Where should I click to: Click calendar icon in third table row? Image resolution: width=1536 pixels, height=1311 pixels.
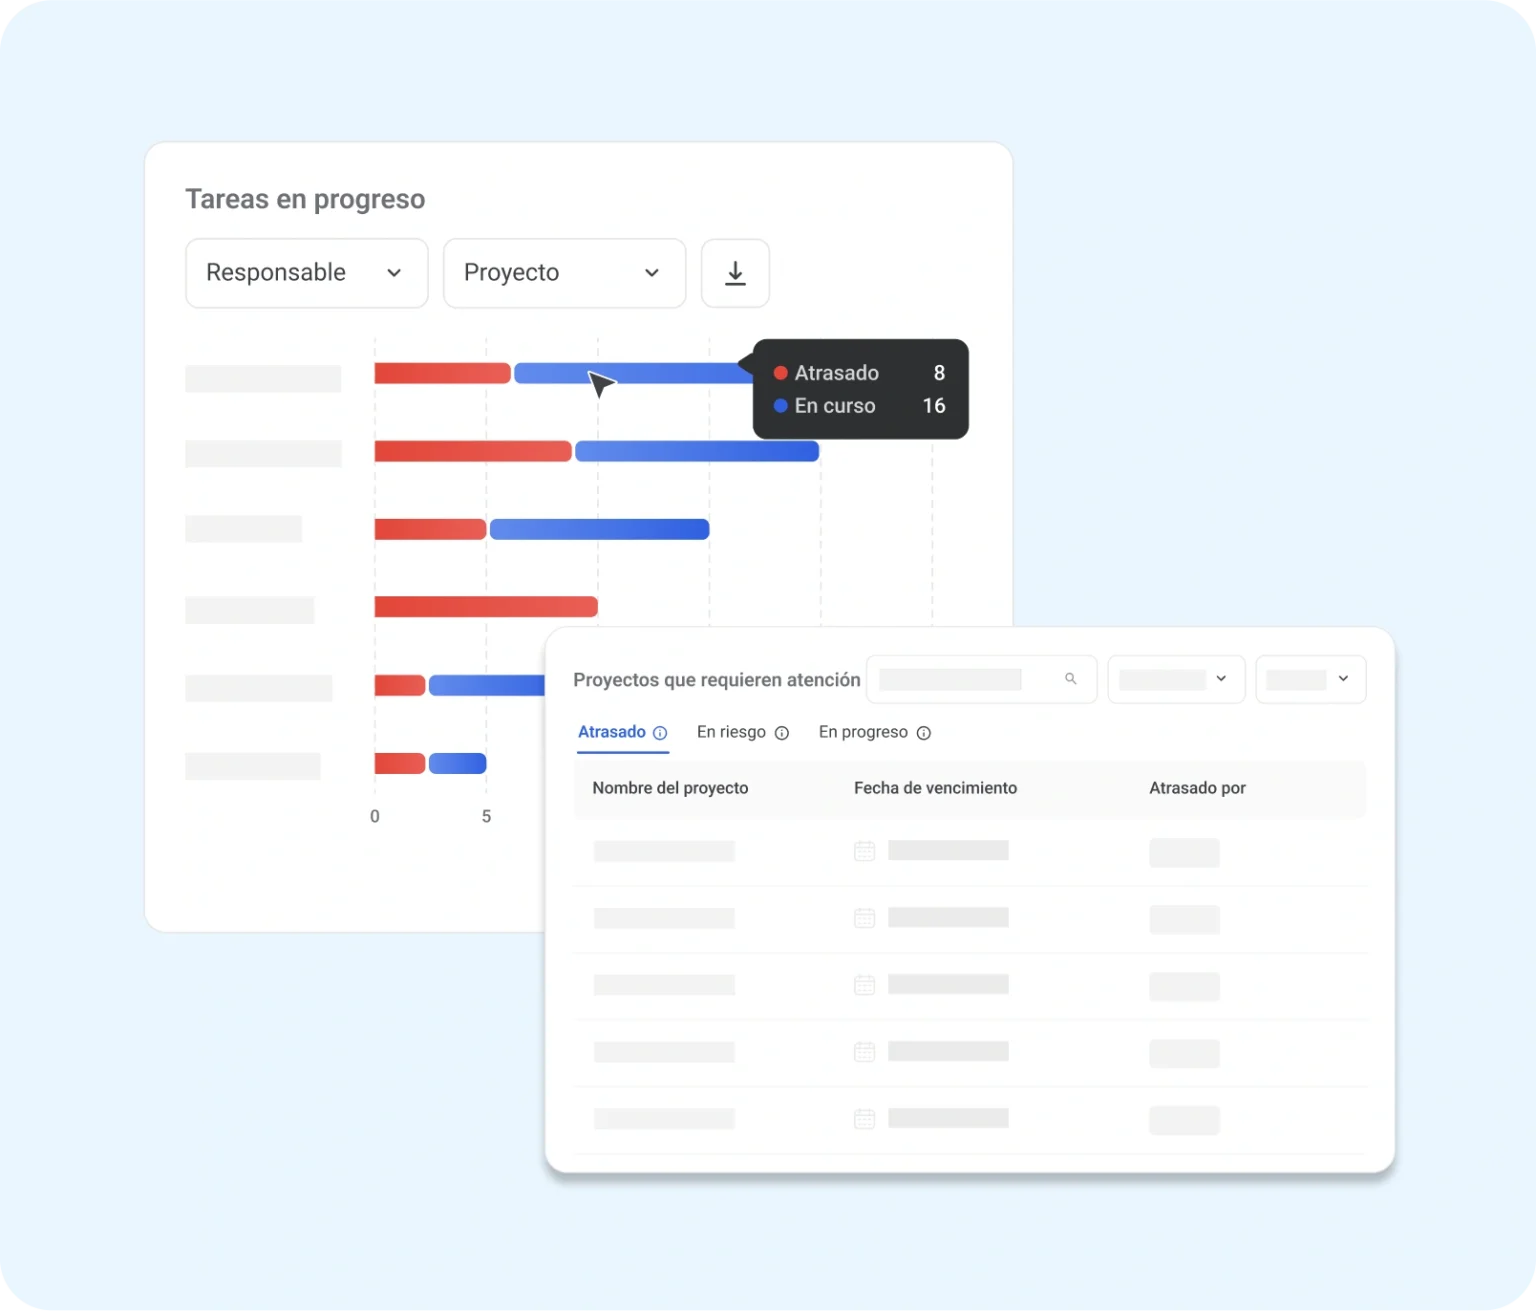point(864,985)
